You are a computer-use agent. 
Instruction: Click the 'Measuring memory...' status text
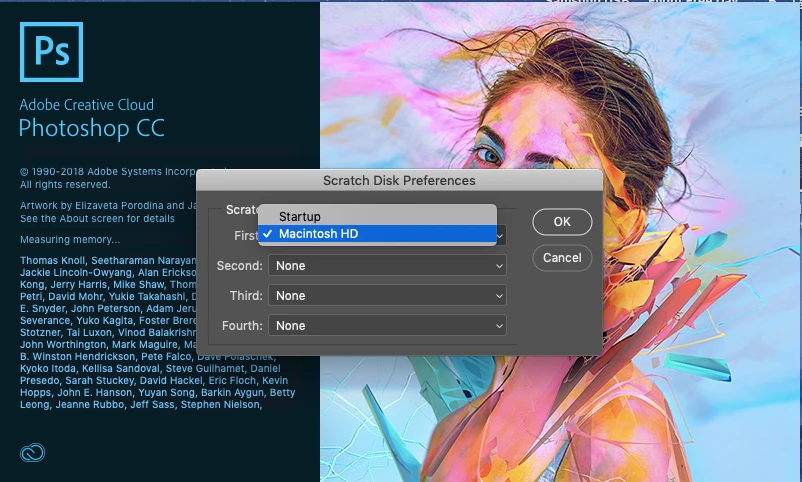coord(70,239)
